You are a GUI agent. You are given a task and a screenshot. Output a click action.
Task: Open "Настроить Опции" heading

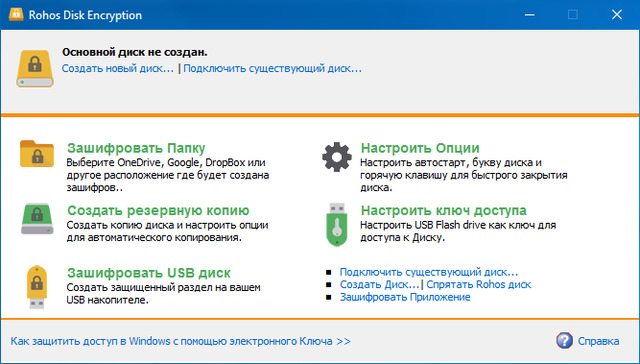[x=420, y=148]
